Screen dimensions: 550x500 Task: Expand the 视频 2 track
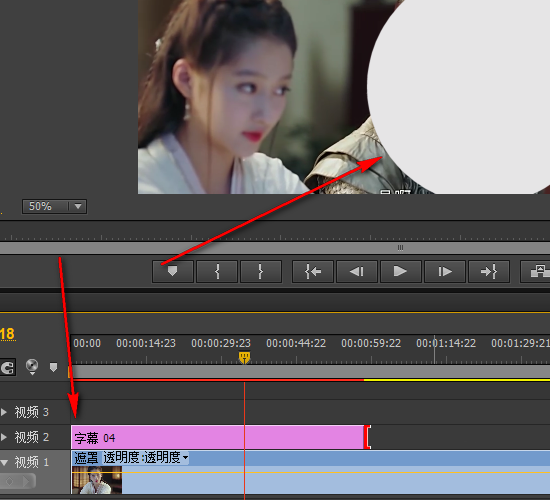click(4, 437)
